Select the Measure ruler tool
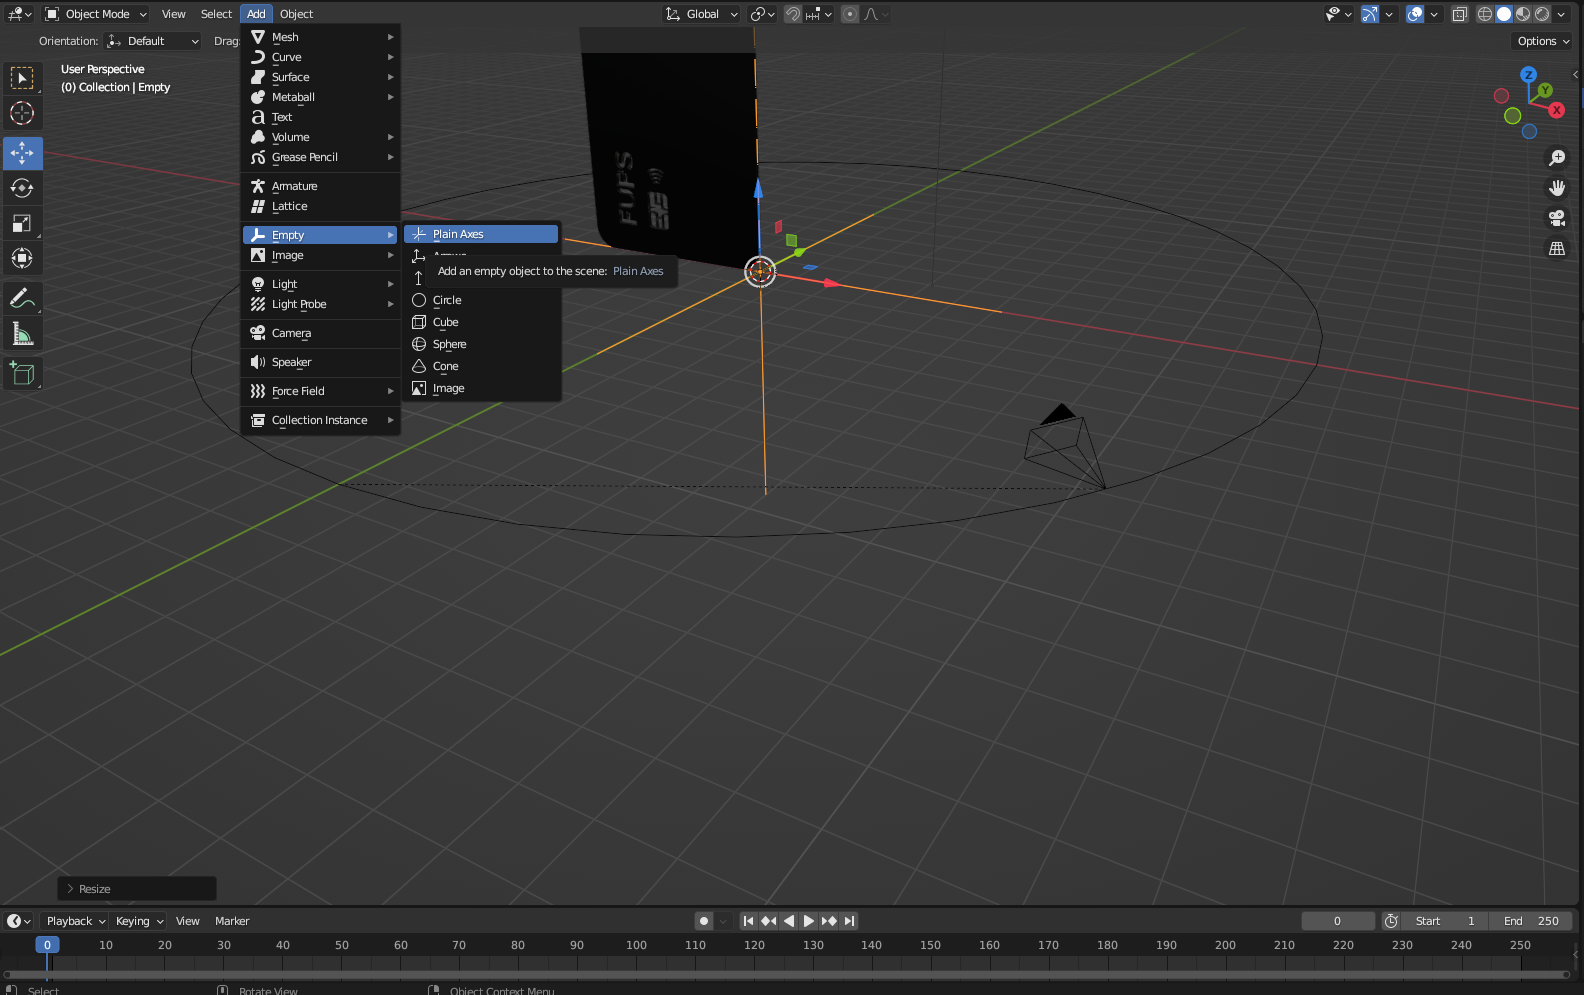Viewport: 1584px width, 995px height. (22, 333)
